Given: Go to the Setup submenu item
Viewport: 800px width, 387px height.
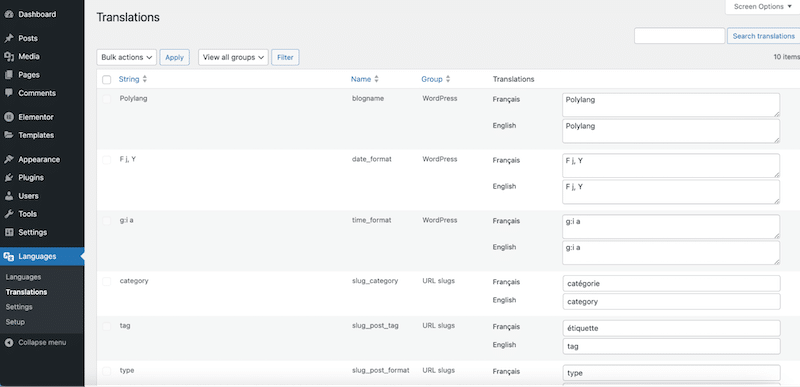Looking at the screenshot, I should (x=15, y=322).
